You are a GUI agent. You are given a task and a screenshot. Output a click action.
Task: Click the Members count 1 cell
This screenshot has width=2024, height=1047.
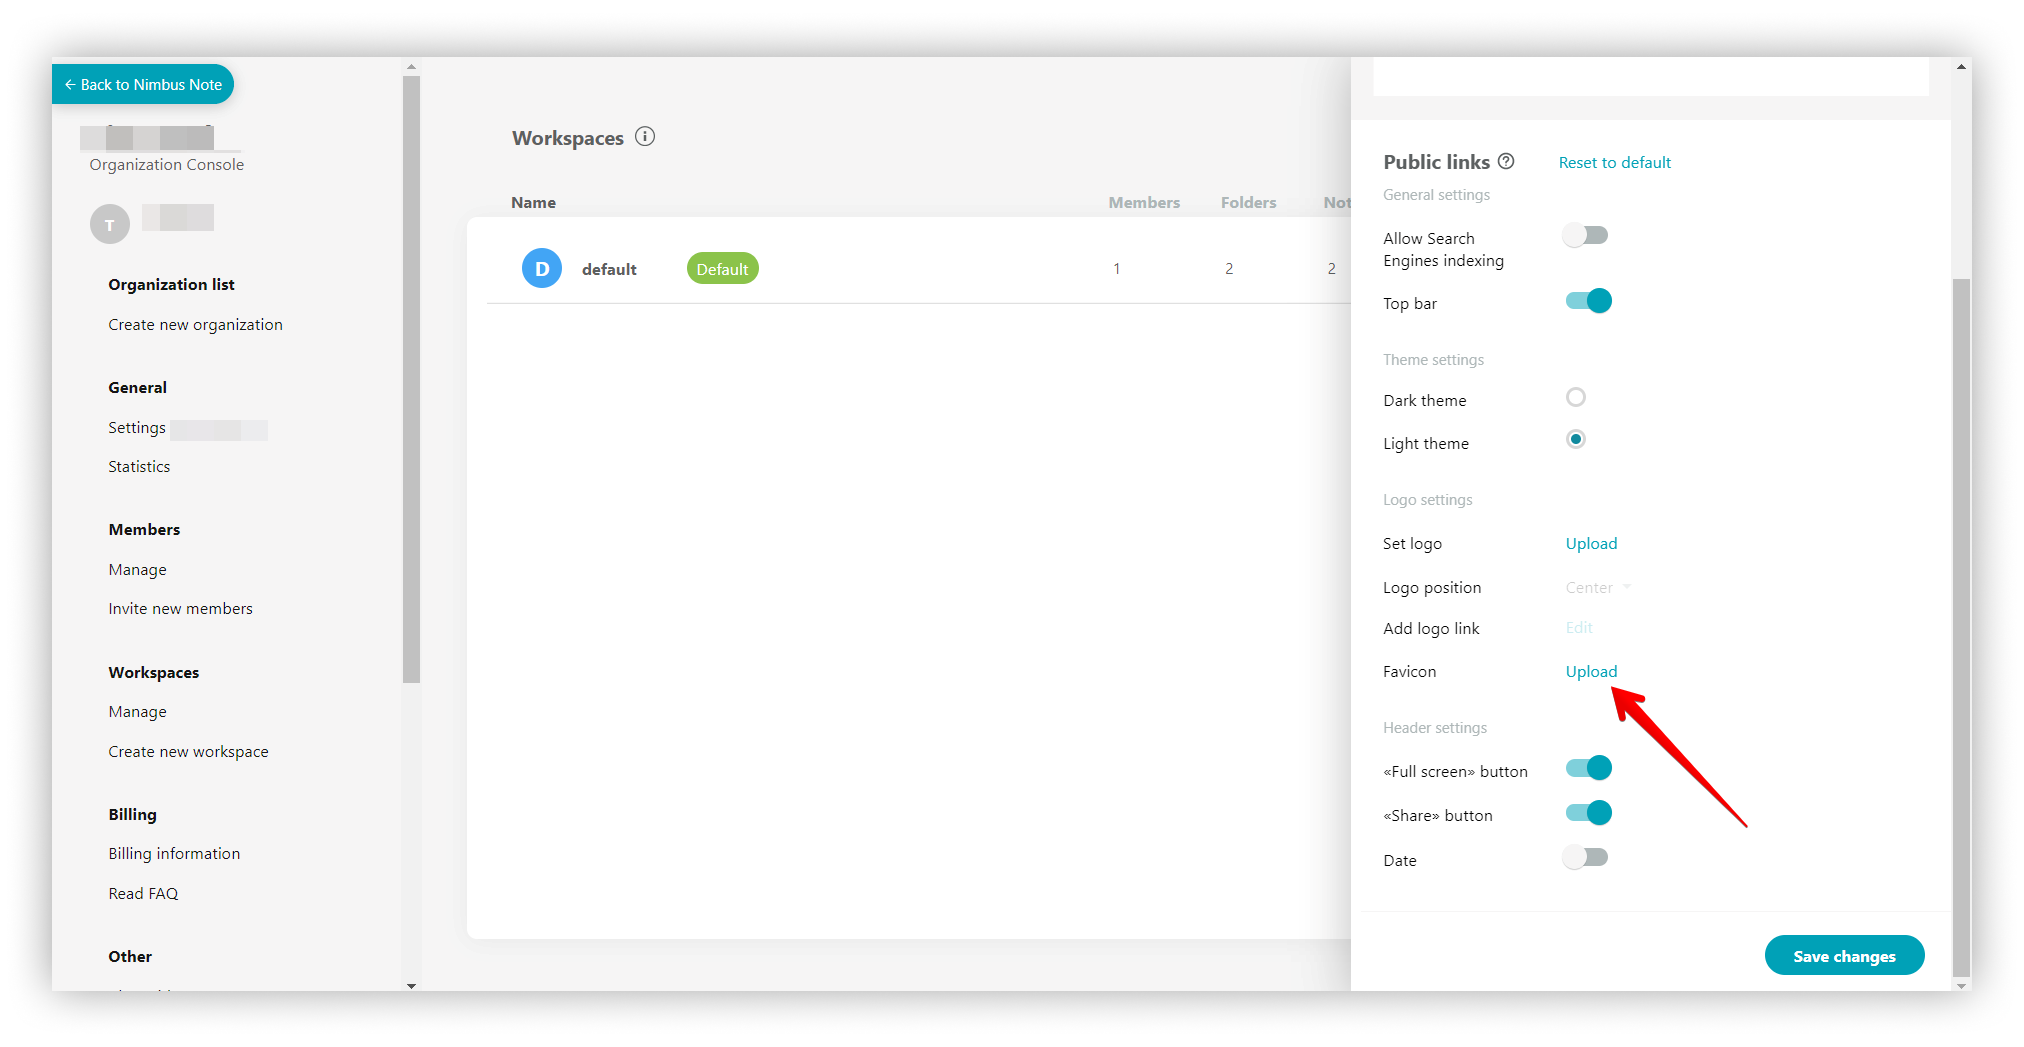(x=1117, y=268)
